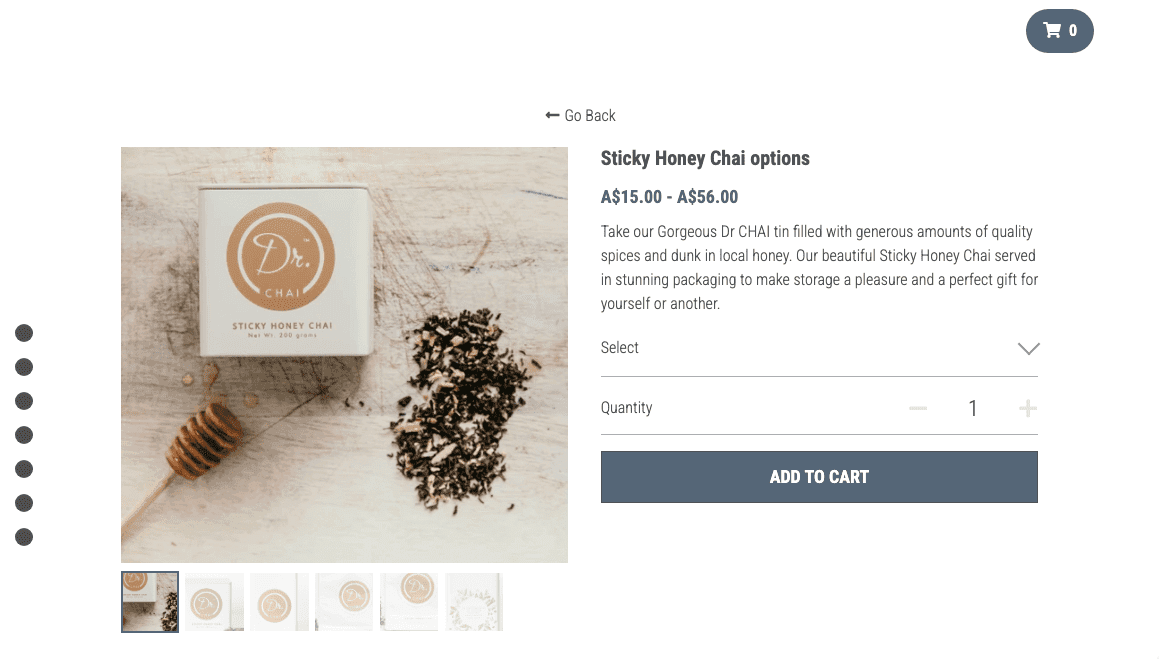Click the topmost side navigation dot
This screenshot has width=1159, height=659.
click(x=24, y=333)
